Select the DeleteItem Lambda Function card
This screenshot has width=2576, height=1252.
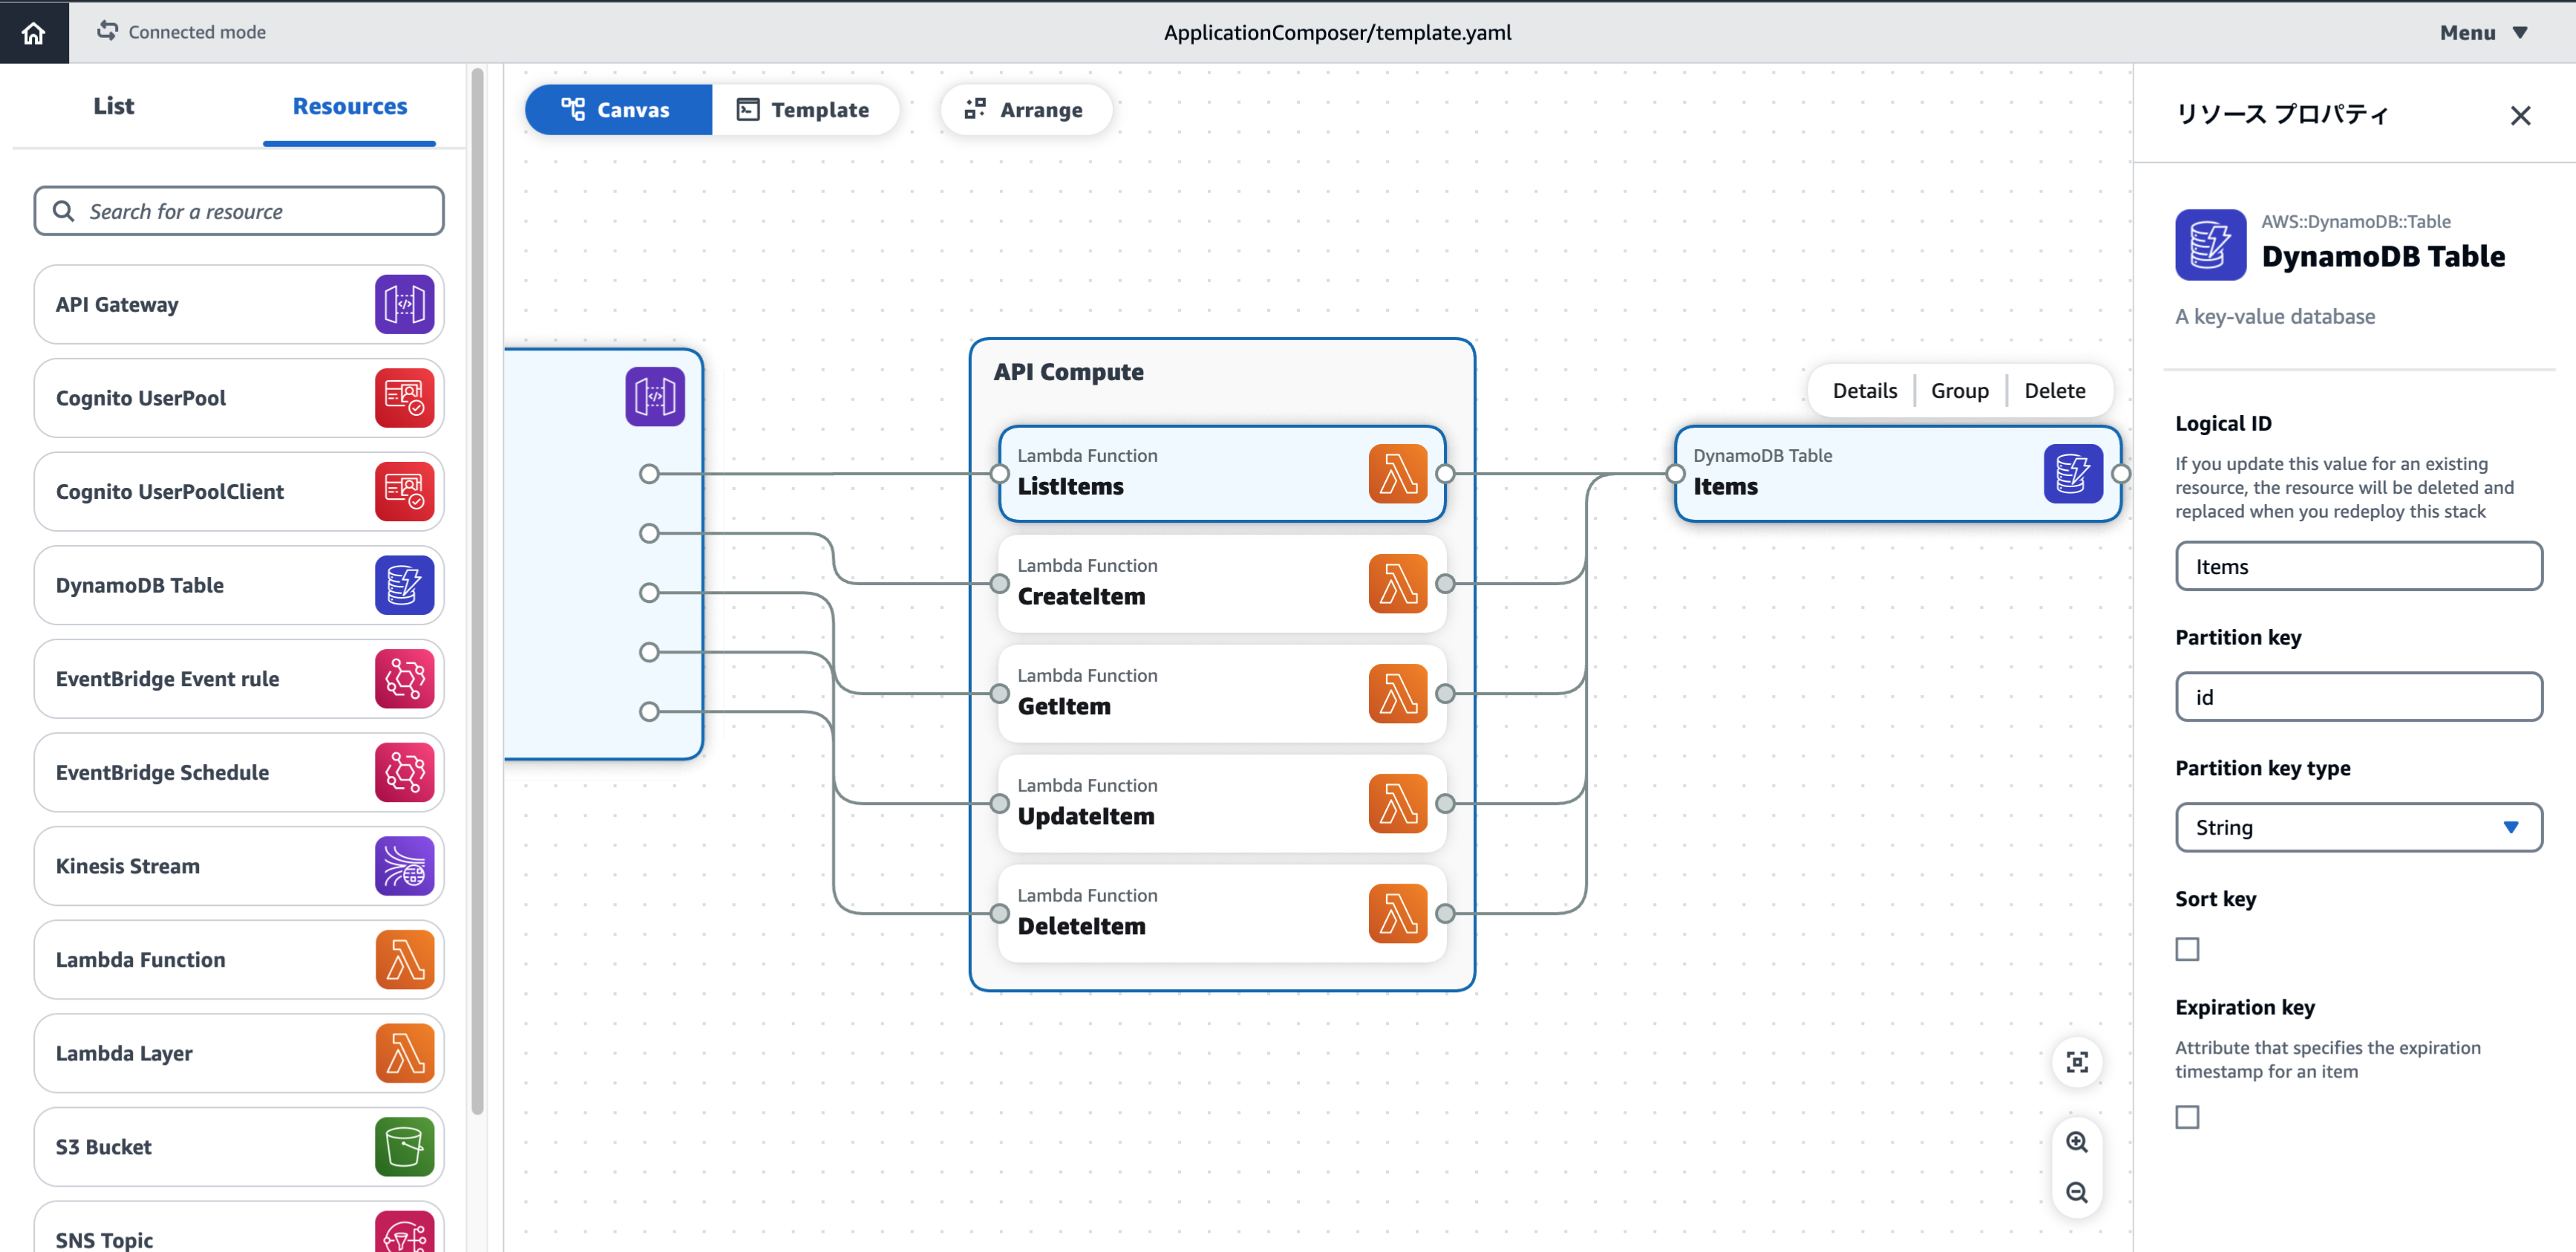tap(1222, 914)
